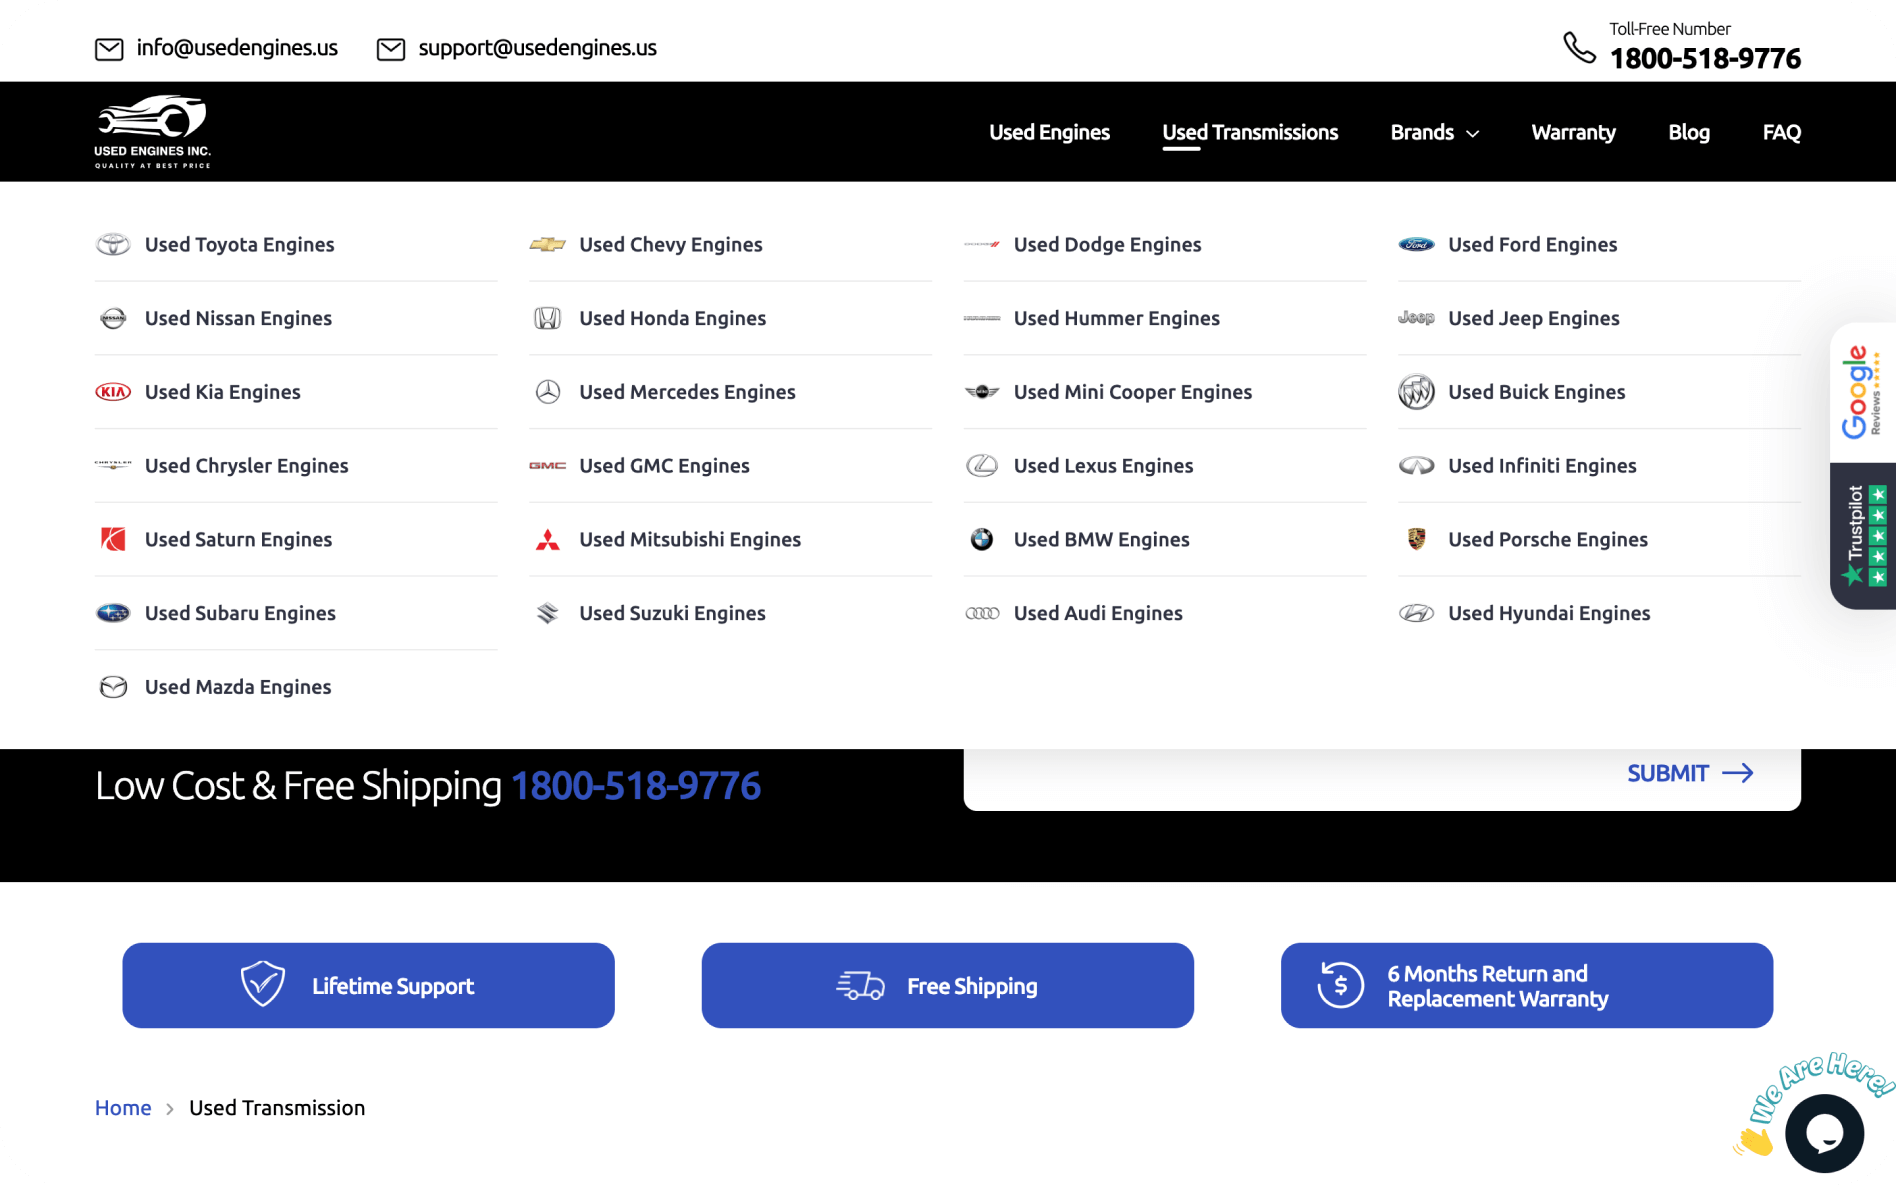Click the envelope icon beside info@usedengines.us
The image size is (1896, 1185).
[x=109, y=49]
